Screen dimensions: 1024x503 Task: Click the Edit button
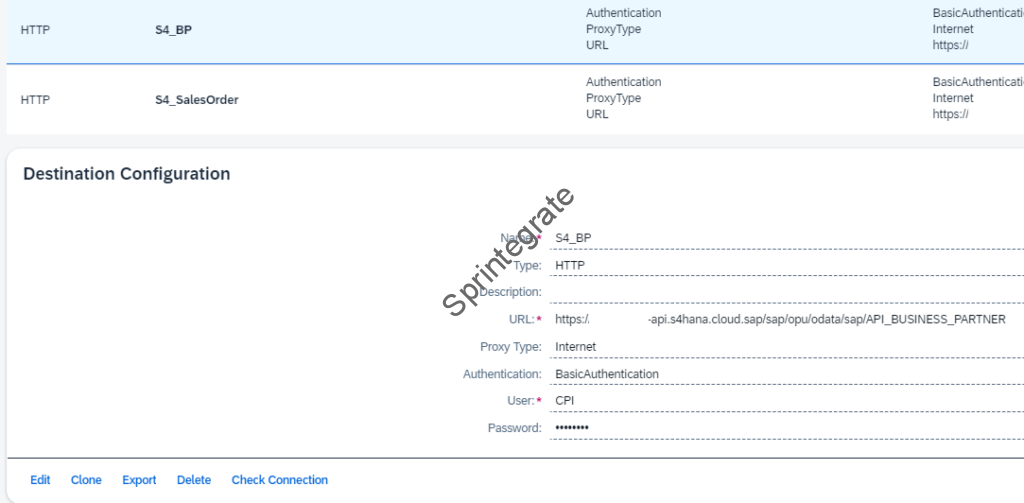click(40, 480)
